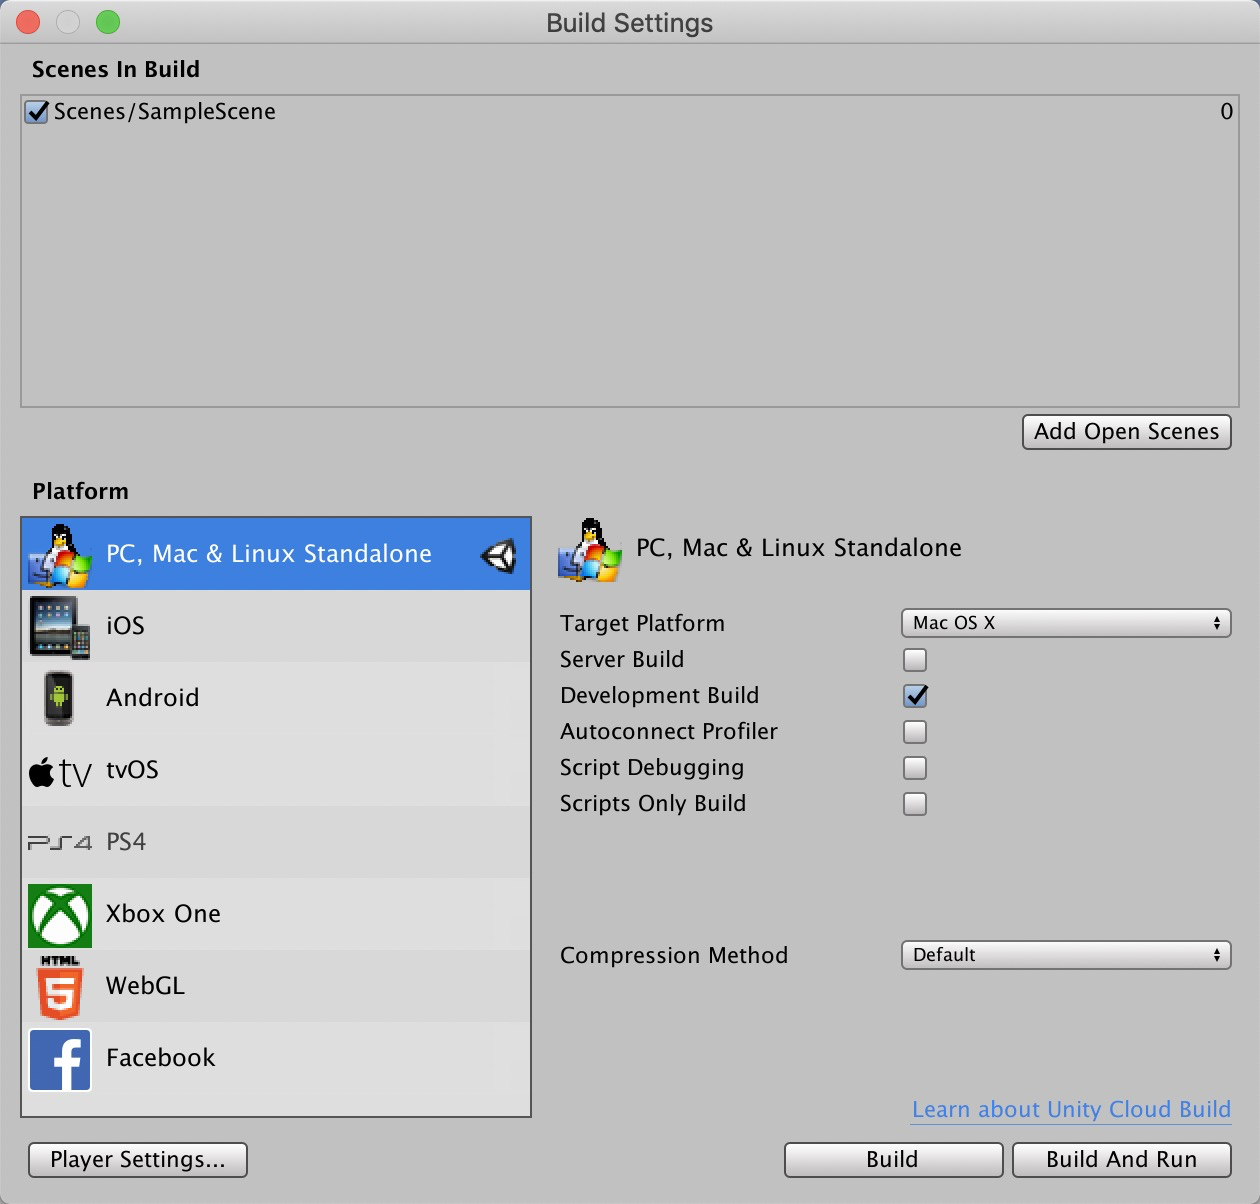Enable the Script Debugging checkbox

(915, 768)
